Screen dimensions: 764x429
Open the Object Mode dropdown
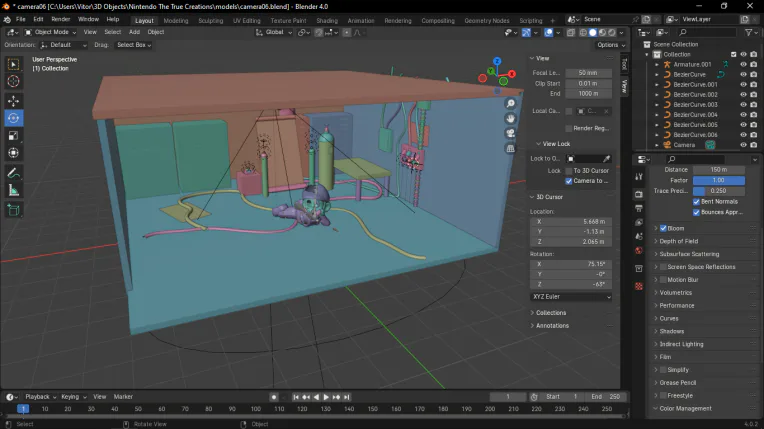(50, 32)
